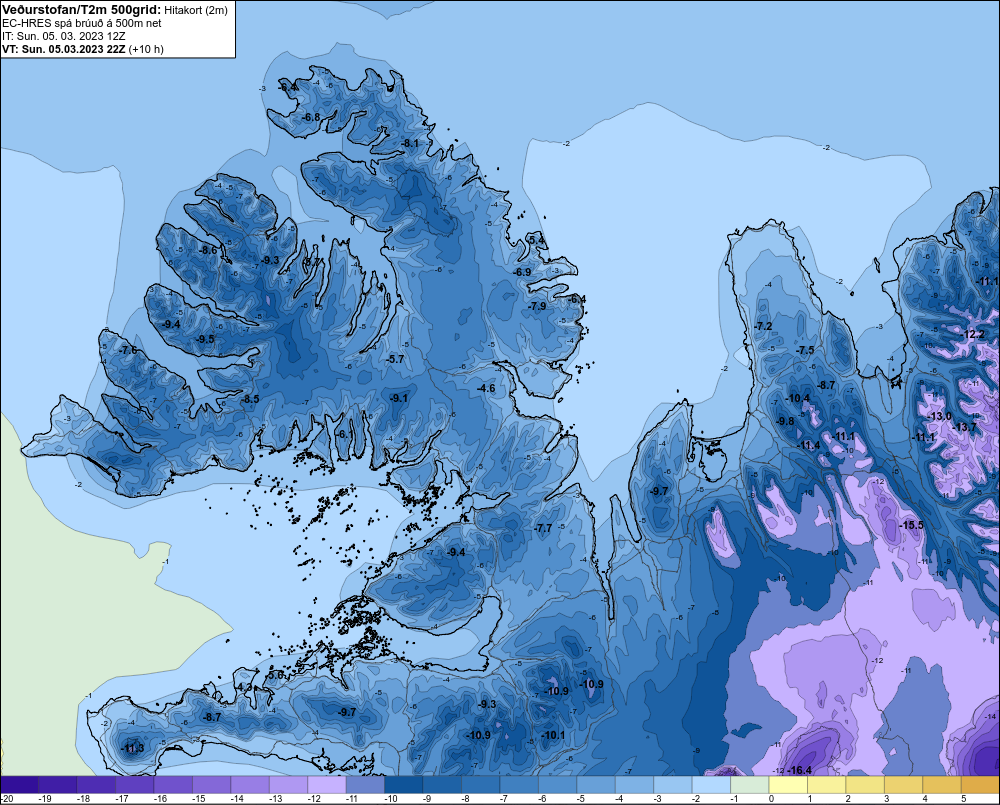Click the -13.7 temperature label
This screenshot has height=805, width=1000.
coord(964,427)
